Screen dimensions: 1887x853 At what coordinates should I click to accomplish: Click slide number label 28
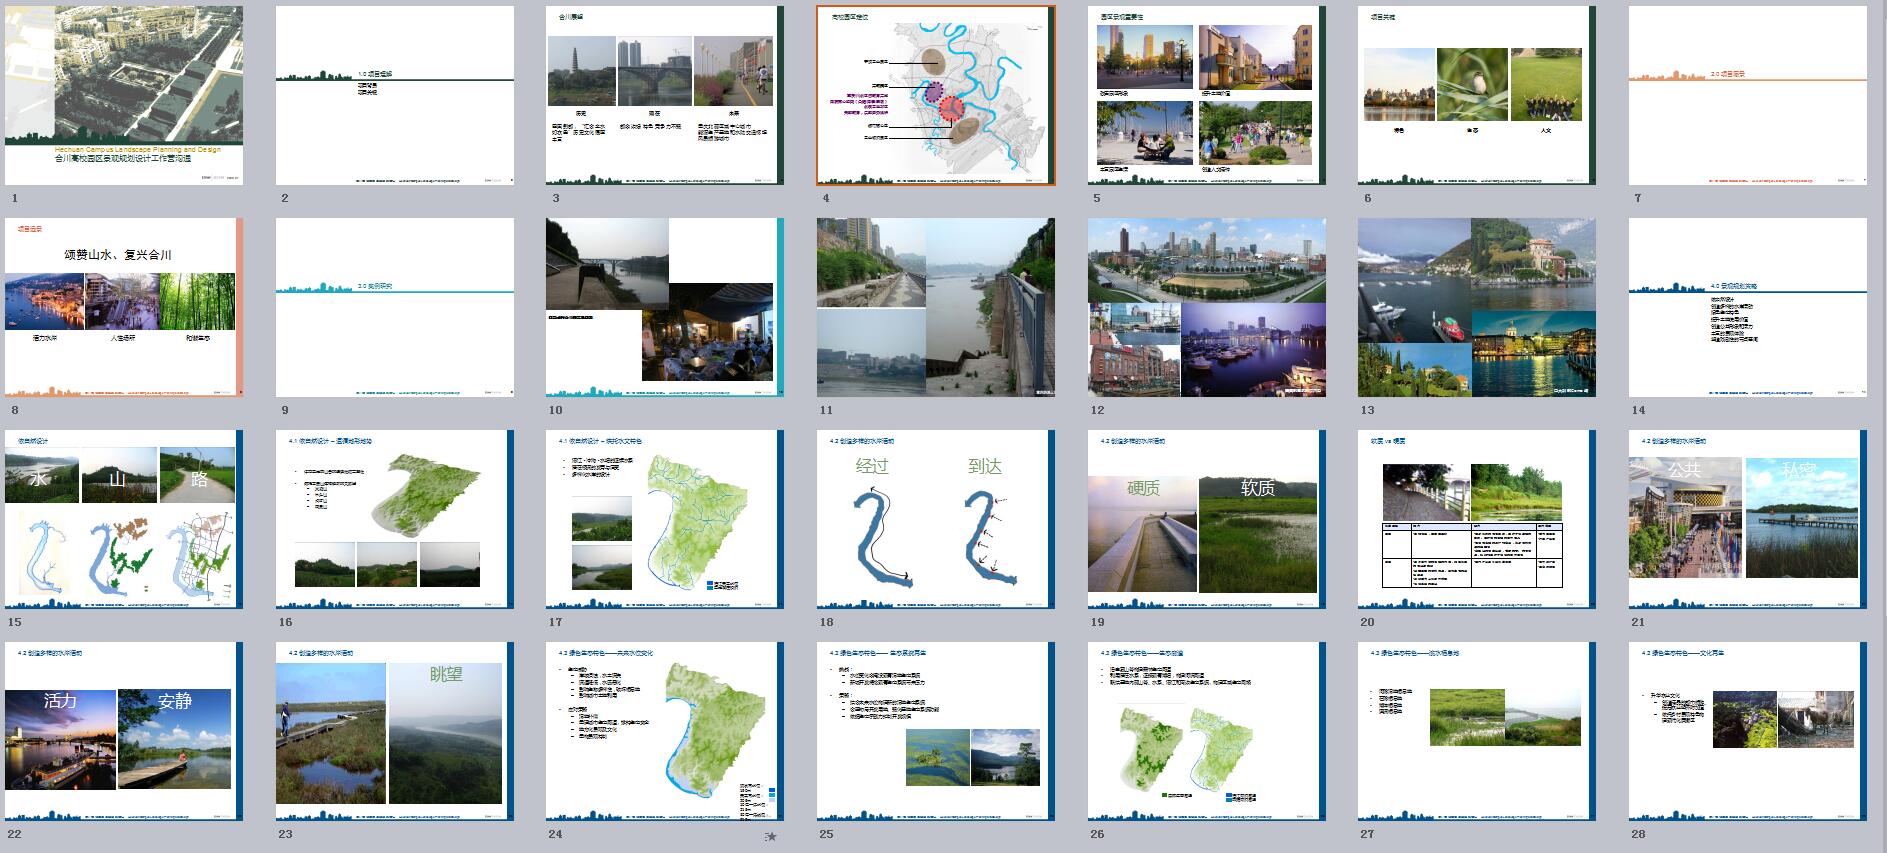coord(1638,834)
